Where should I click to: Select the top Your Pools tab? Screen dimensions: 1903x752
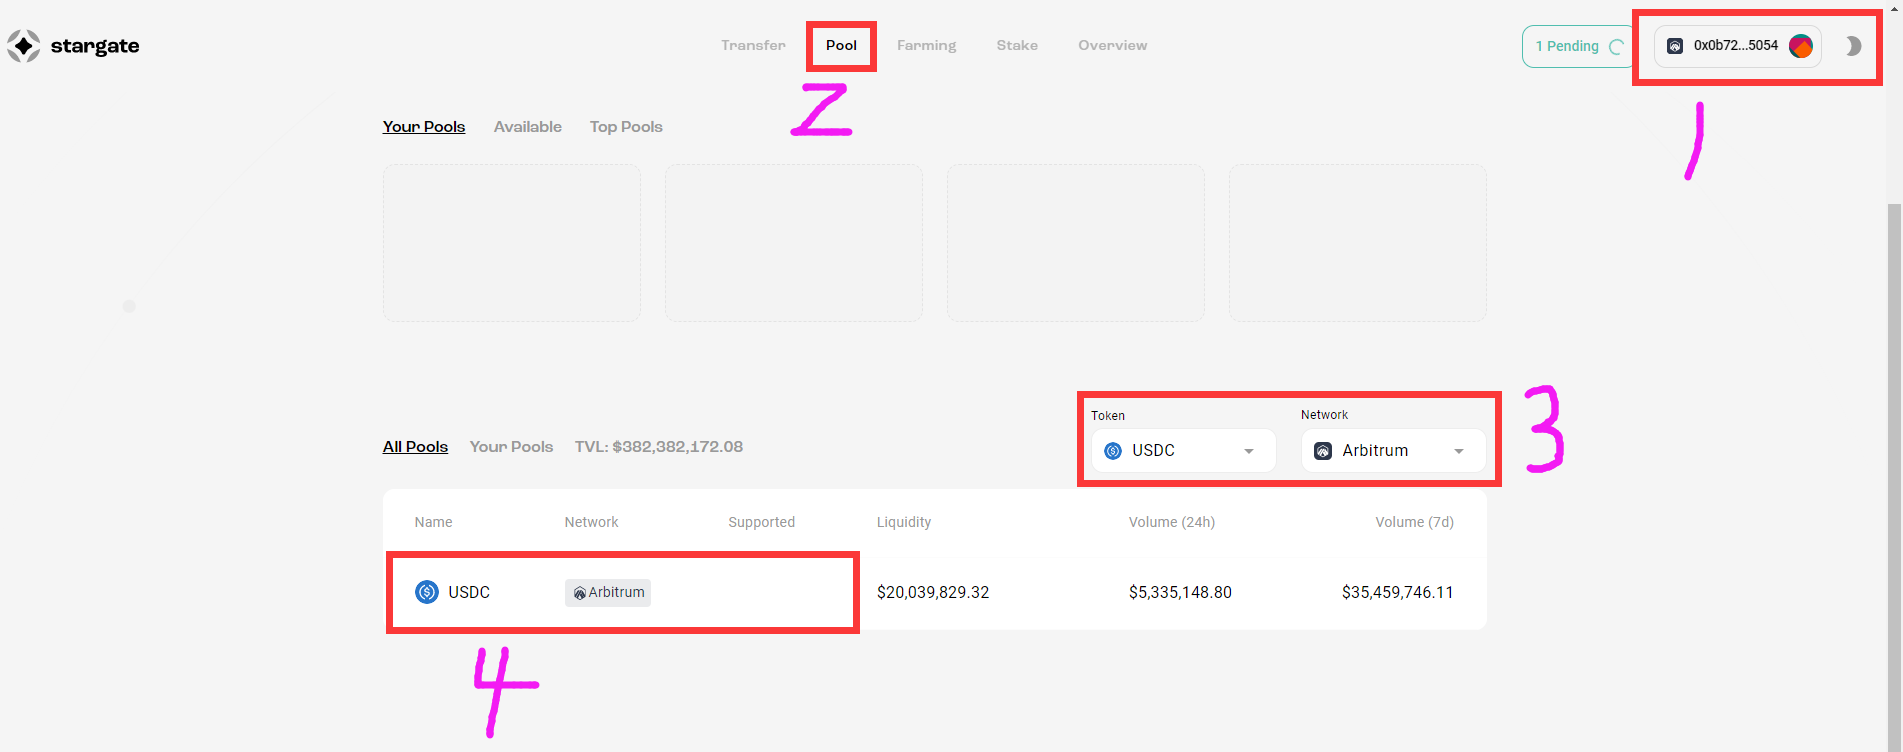424,127
